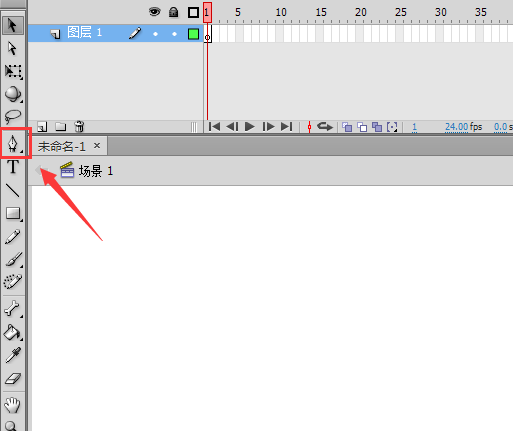Step back one frame

pyautogui.click(x=232, y=127)
